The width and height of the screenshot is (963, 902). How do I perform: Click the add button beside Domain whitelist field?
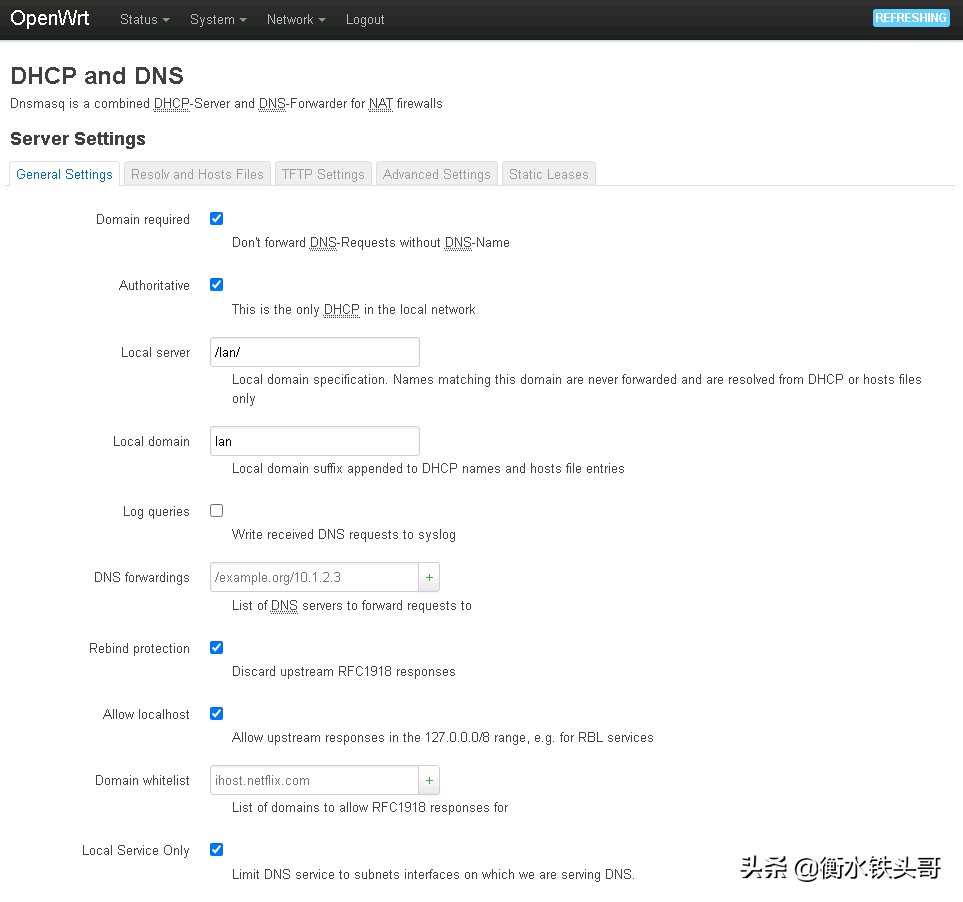(429, 780)
